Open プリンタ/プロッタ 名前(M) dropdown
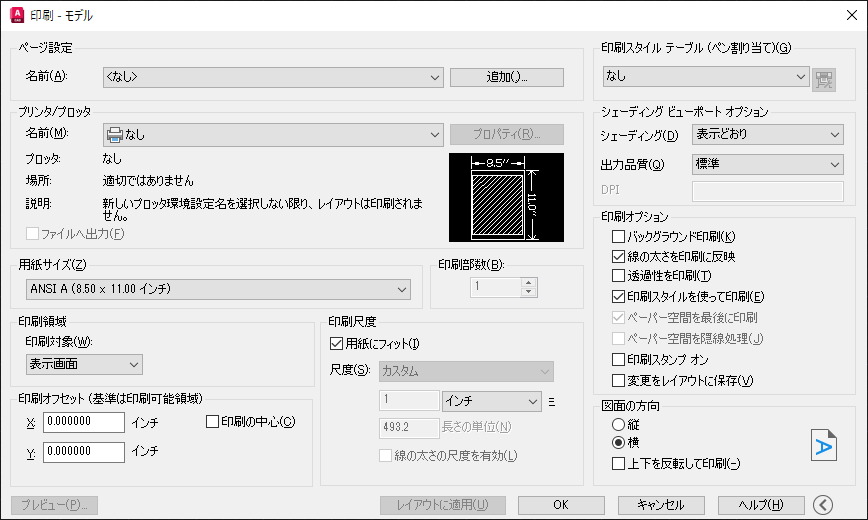The height and width of the screenshot is (520, 868). point(273,135)
